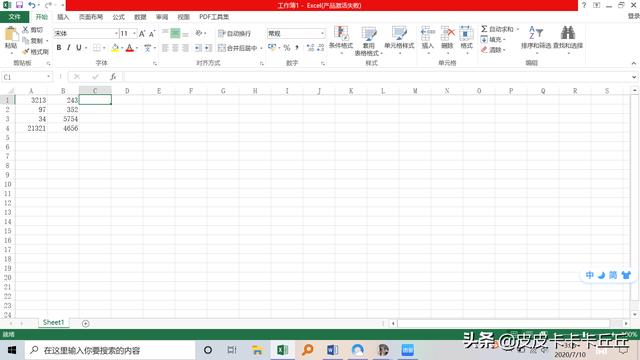The width and height of the screenshot is (640, 360).
Task: Click the Windows taskbar search box
Action: pyautogui.click(x=110, y=350)
